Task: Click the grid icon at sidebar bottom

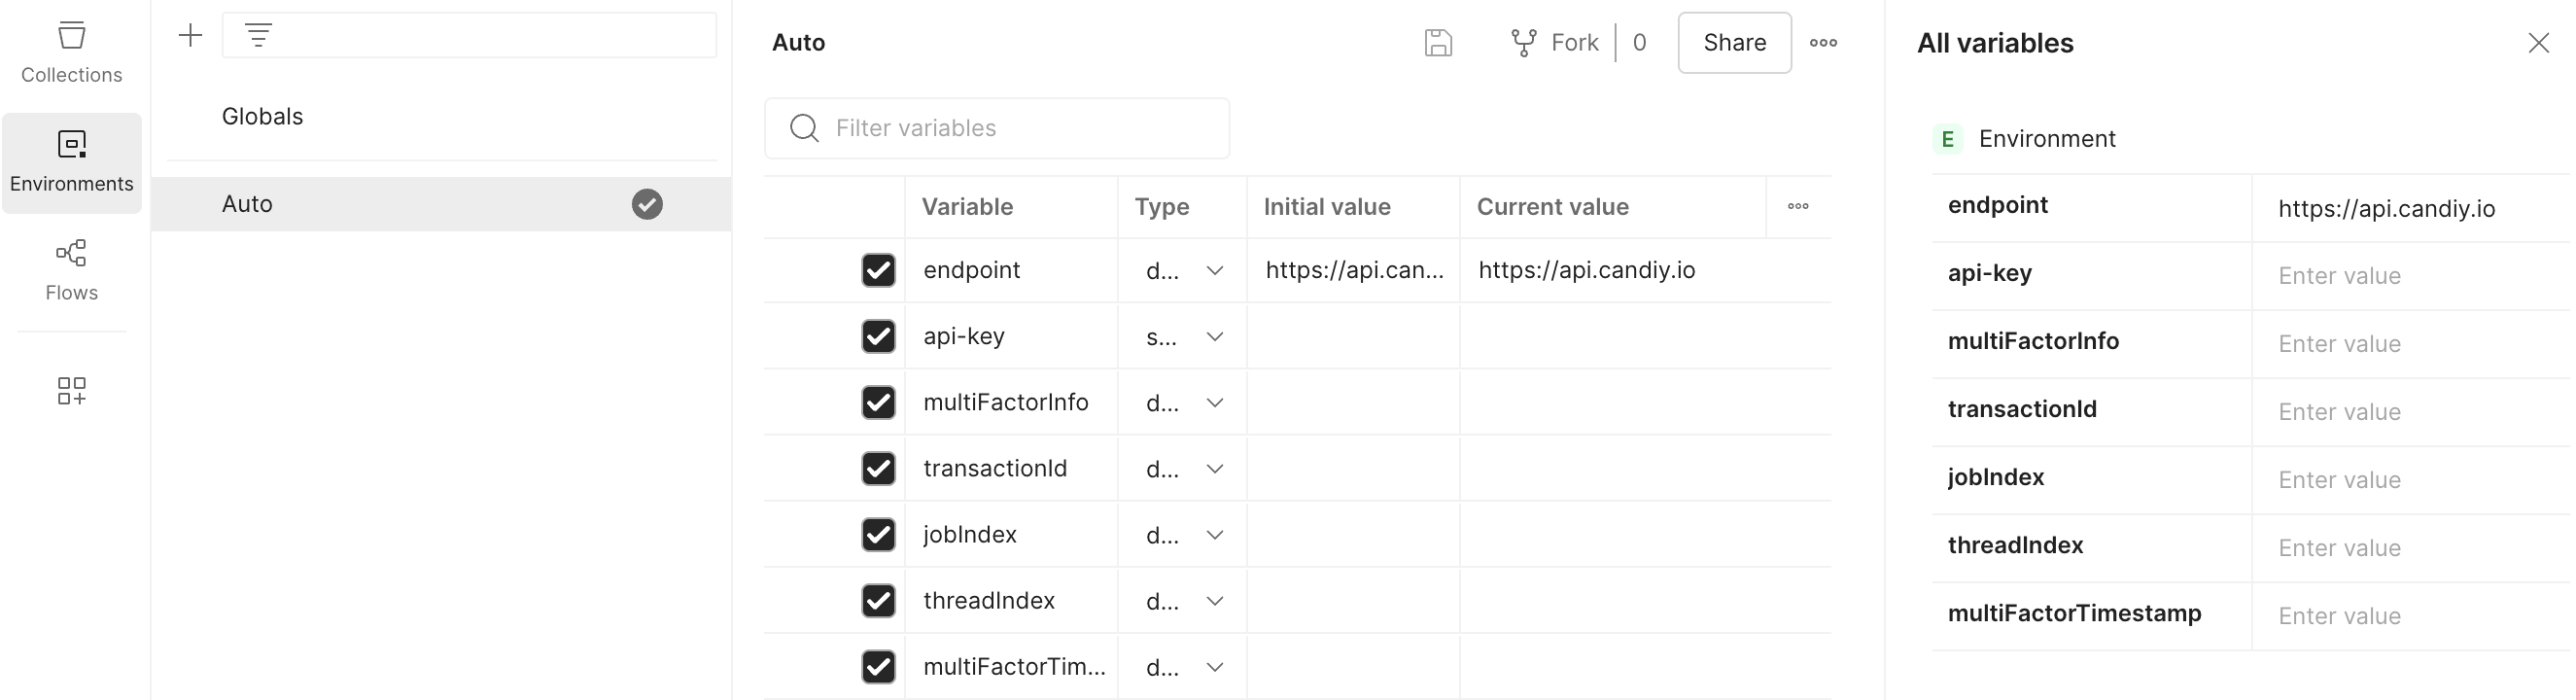Action: coord(71,390)
